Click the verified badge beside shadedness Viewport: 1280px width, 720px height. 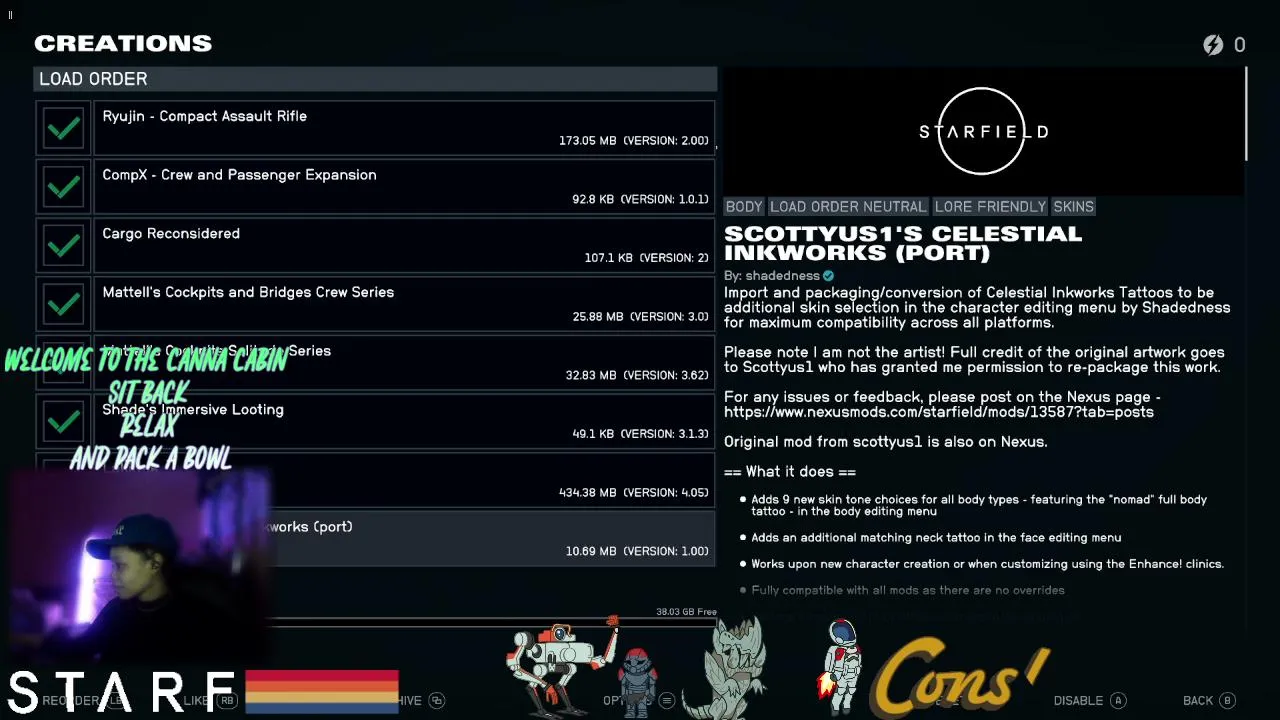(x=828, y=276)
